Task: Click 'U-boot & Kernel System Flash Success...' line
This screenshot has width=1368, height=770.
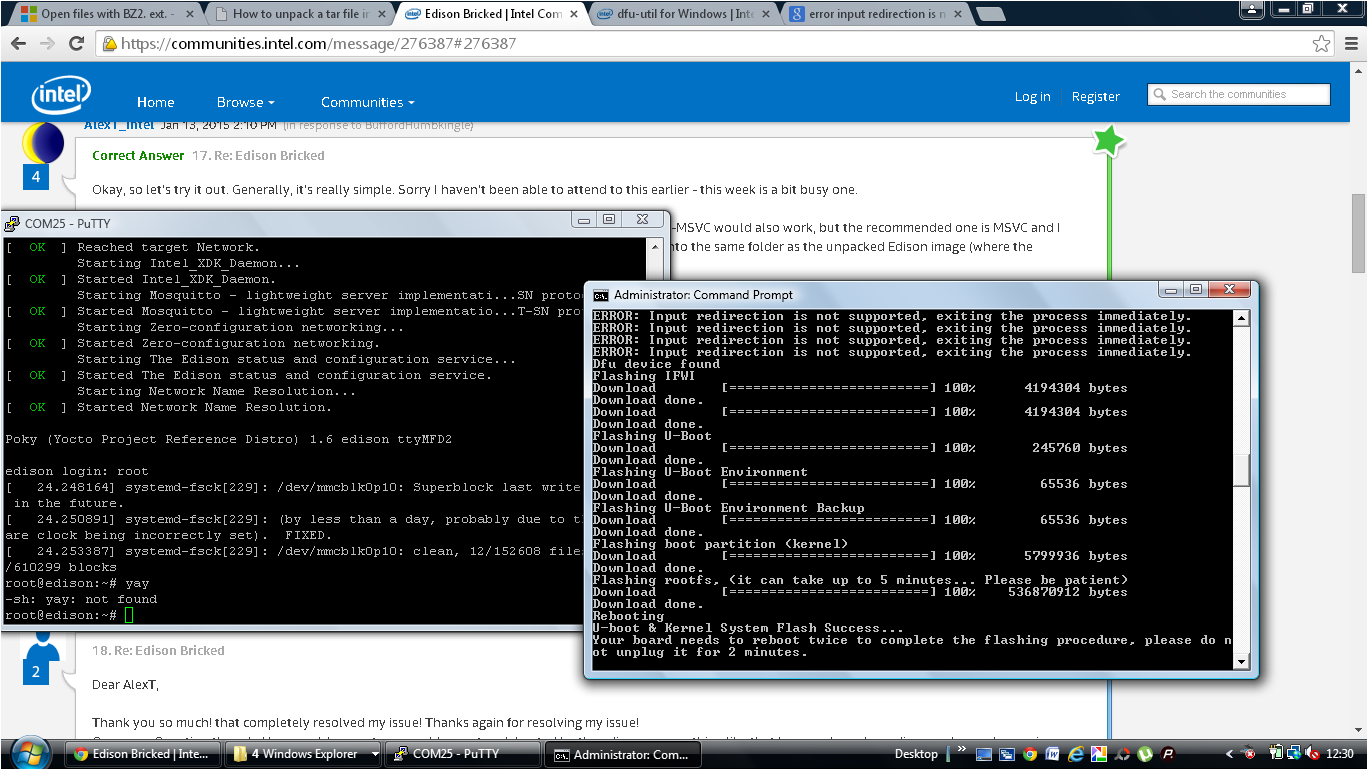Action: [748, 628]
